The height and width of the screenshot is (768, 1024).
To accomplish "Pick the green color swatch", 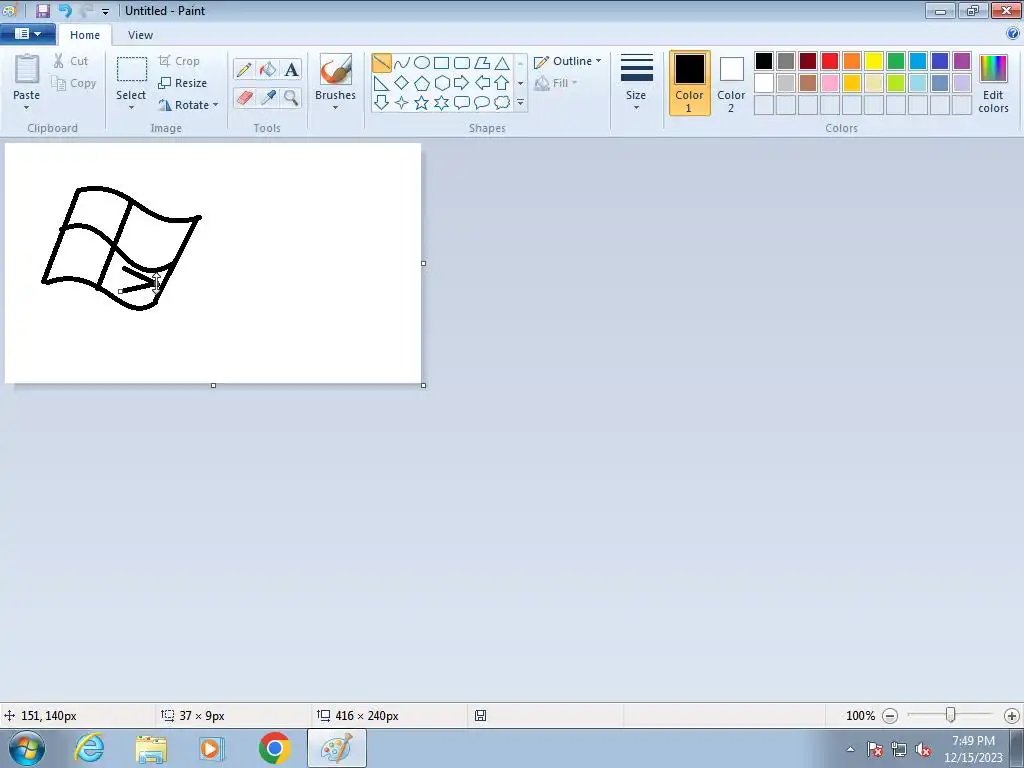I will tap(896, 61).
